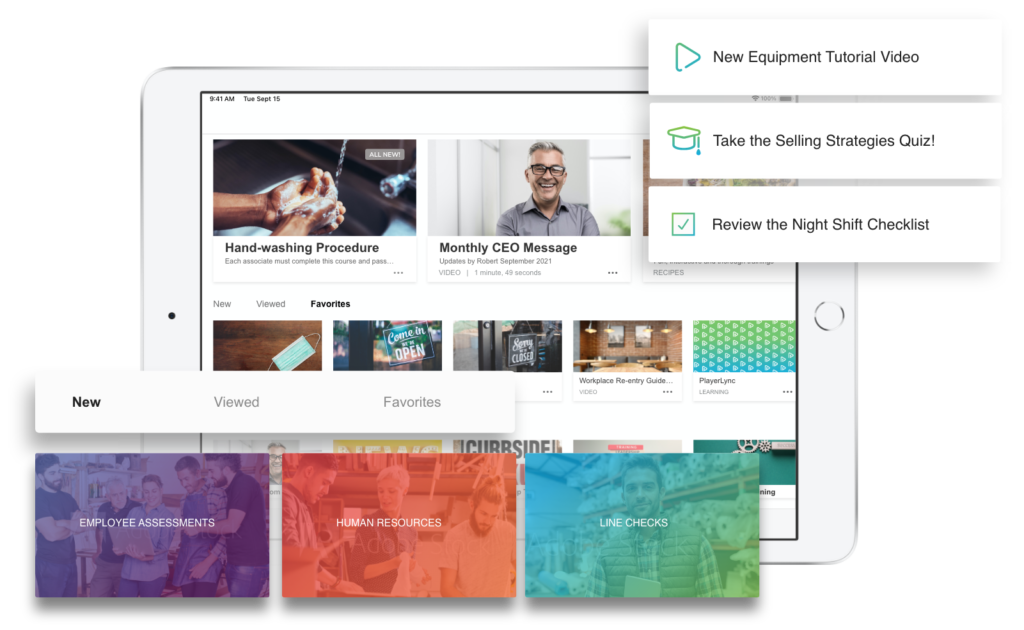Image resolution: width=1024 pixels, height=630 pixels.
Task: Open the ellipsis menu on Monthly CEO Message card
Action: (612, 272)
